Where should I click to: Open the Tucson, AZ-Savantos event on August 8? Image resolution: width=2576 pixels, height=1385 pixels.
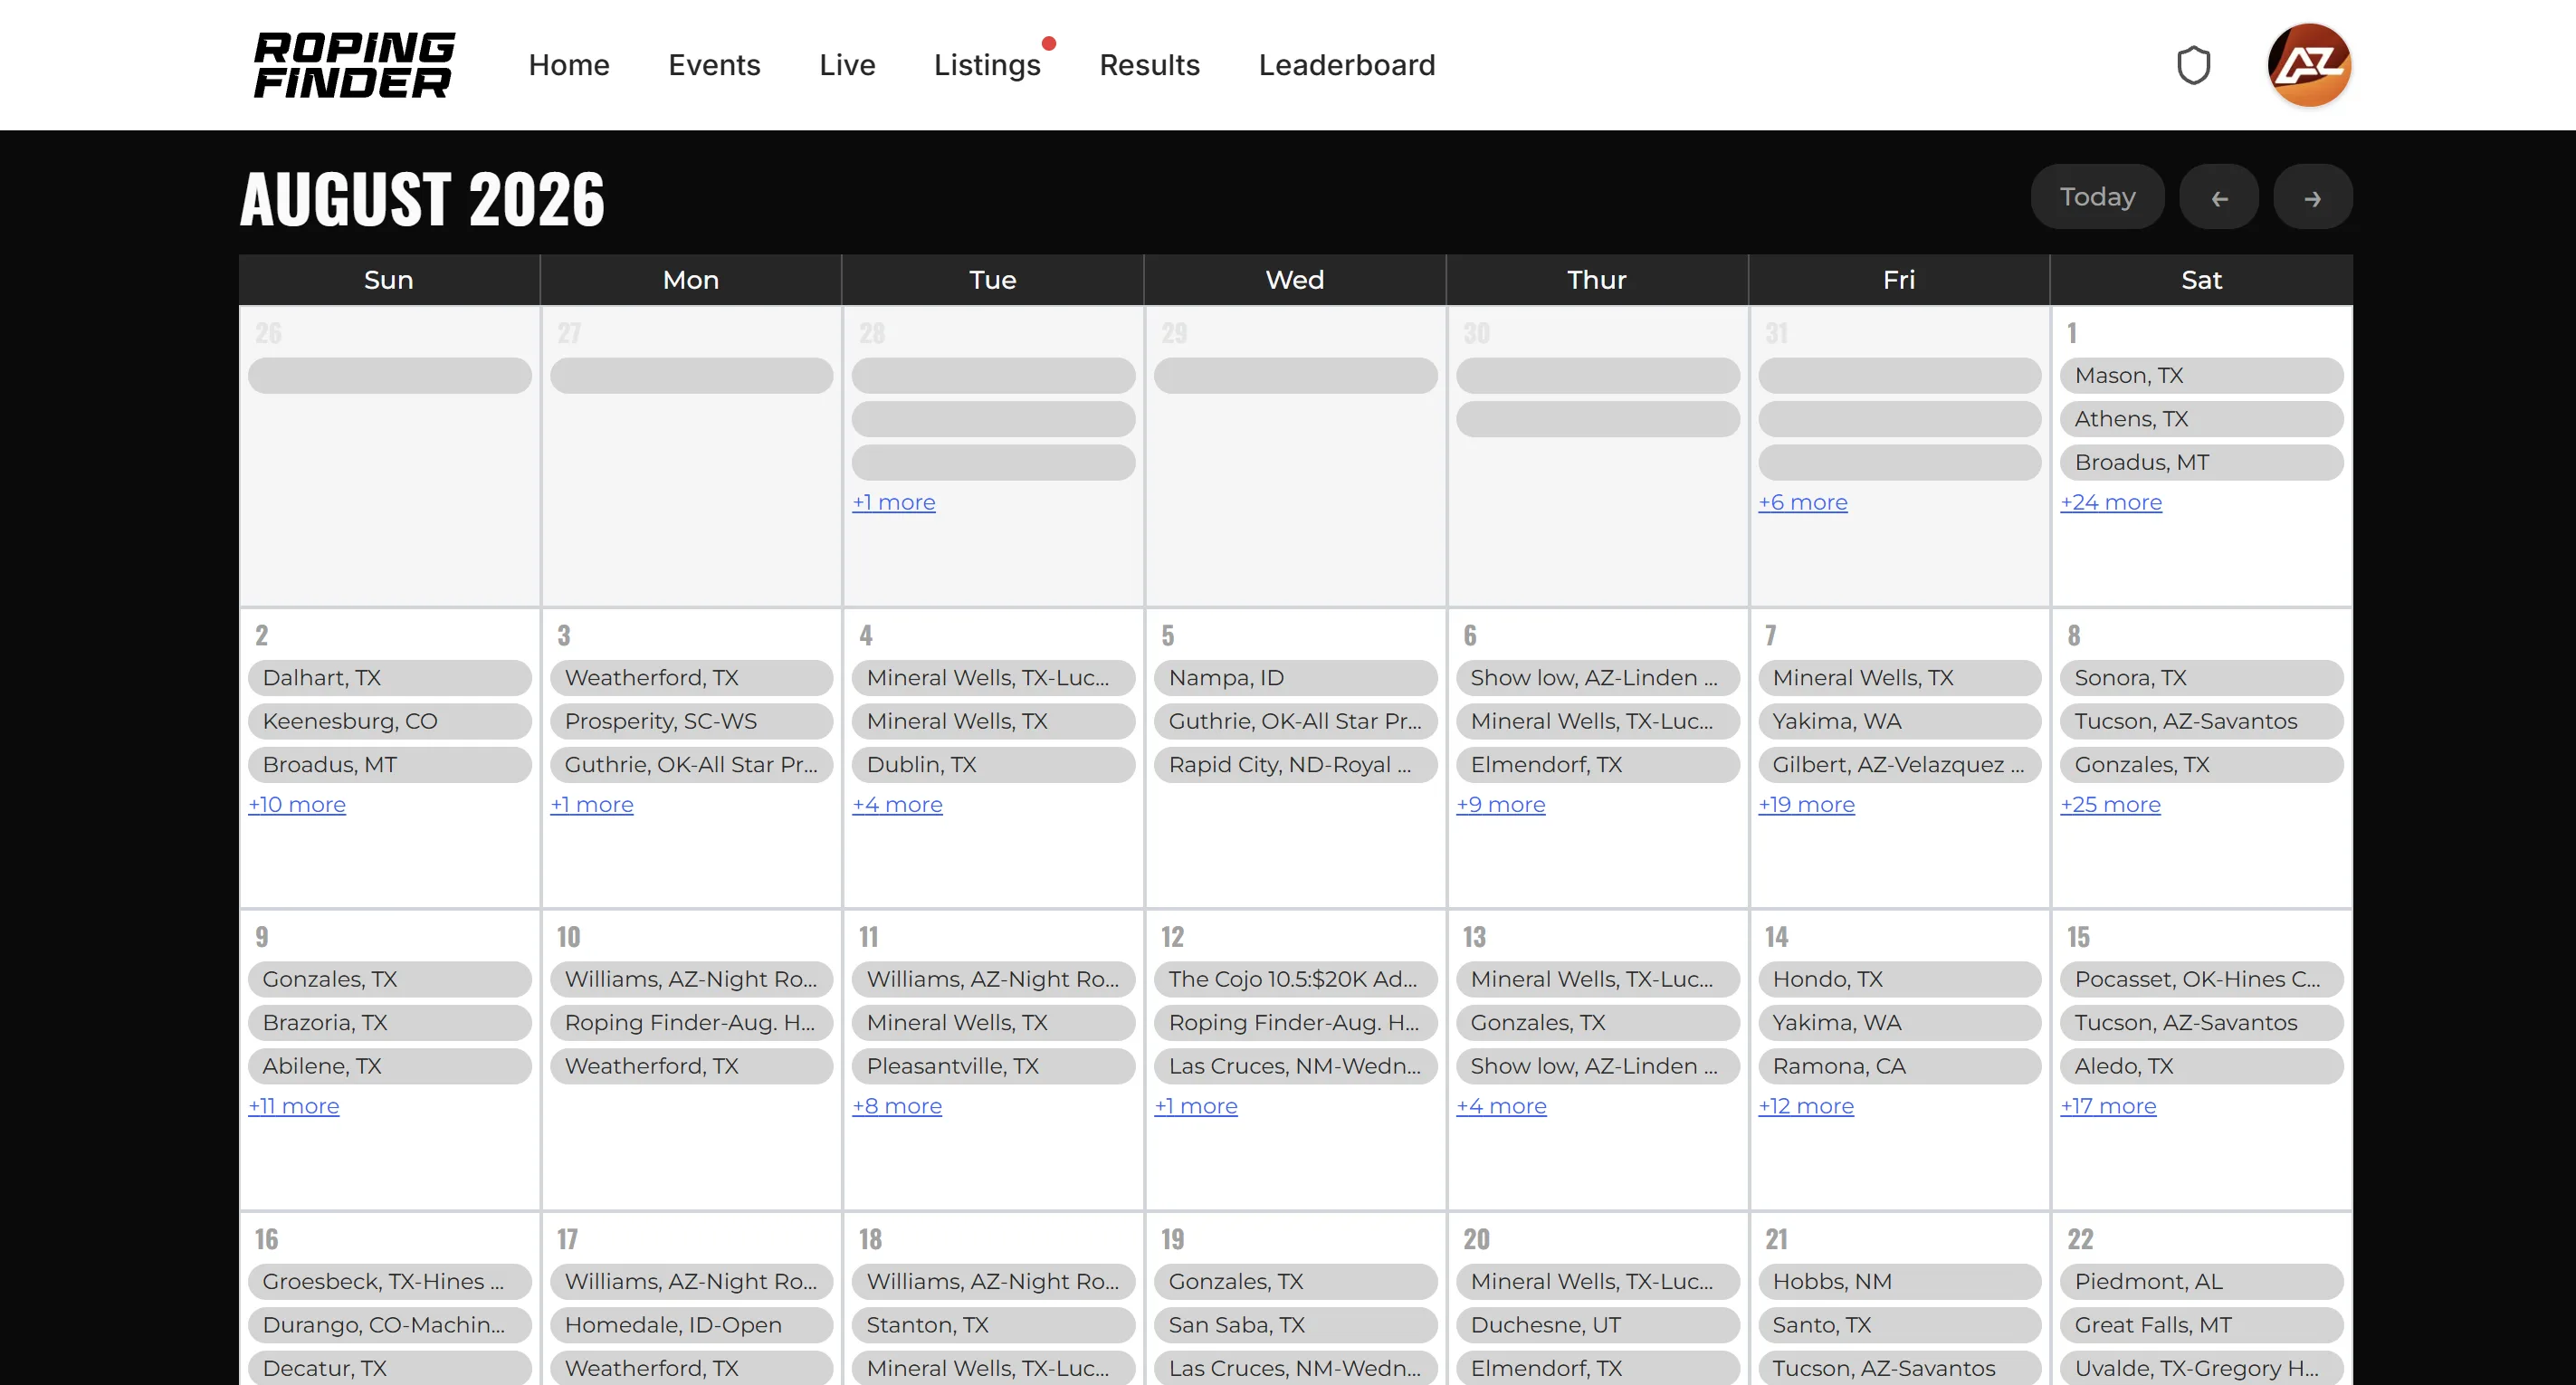(2201, 721)
